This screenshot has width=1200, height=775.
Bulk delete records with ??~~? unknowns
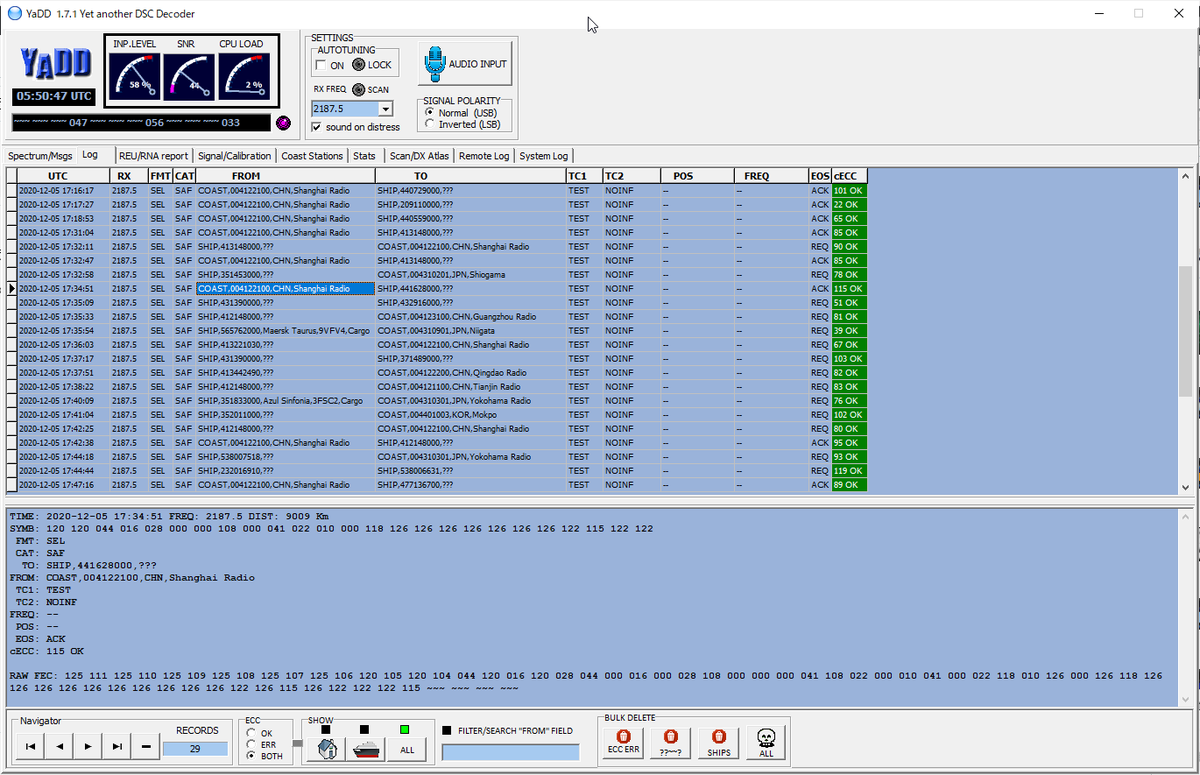(x=670, y=742)
